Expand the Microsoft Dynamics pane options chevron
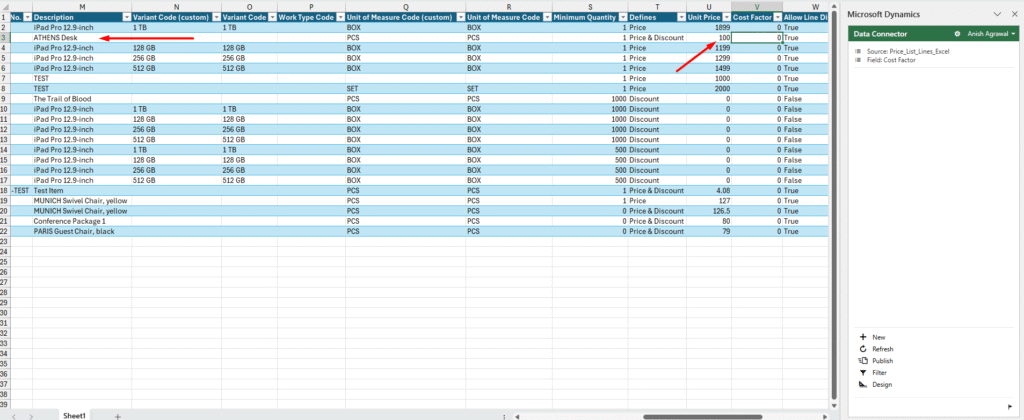Viewport: 1024px width, 420px height. pyautogui.click(x=996, y=13)
